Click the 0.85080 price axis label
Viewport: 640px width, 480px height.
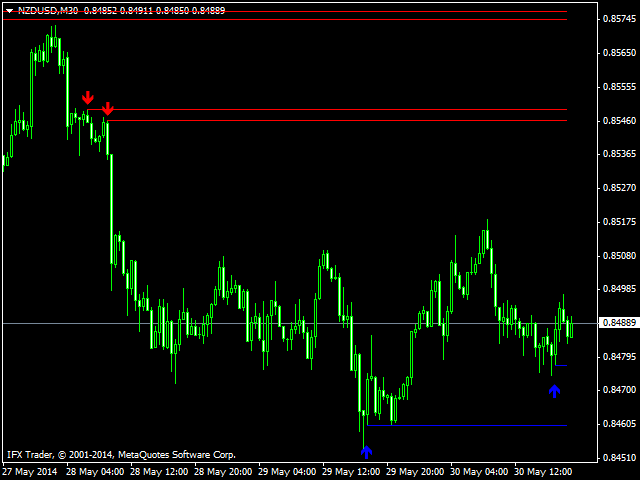coord(619,256)
